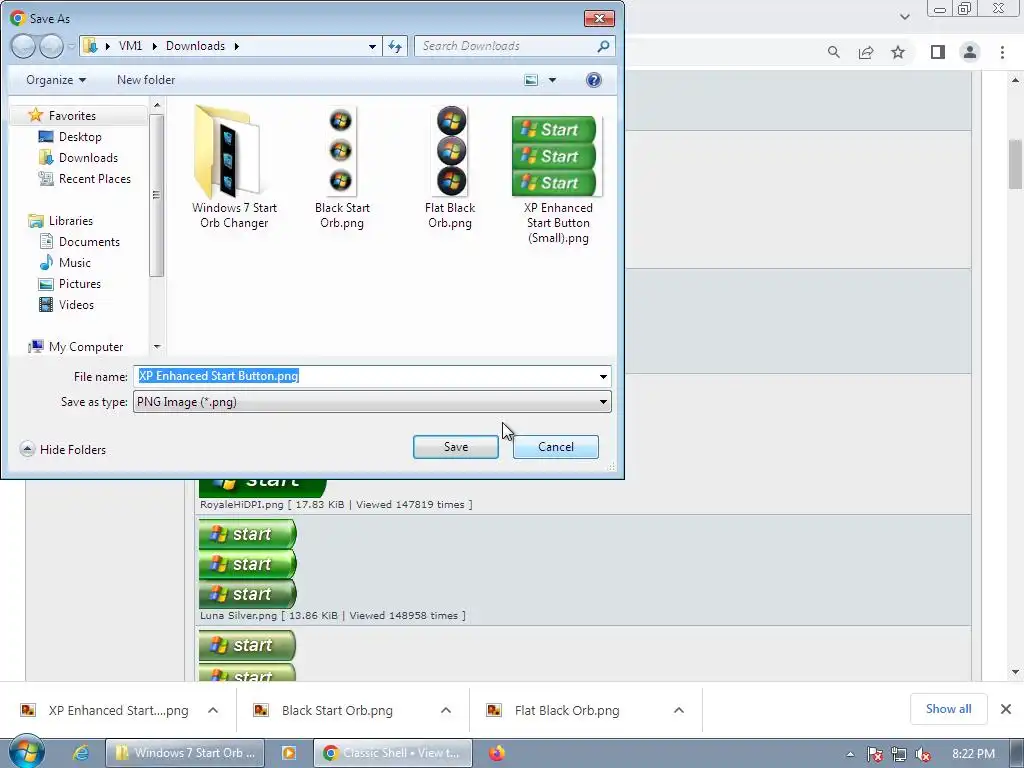Click Show all downloads
The image size is (1024, 768).
[948, 709]
